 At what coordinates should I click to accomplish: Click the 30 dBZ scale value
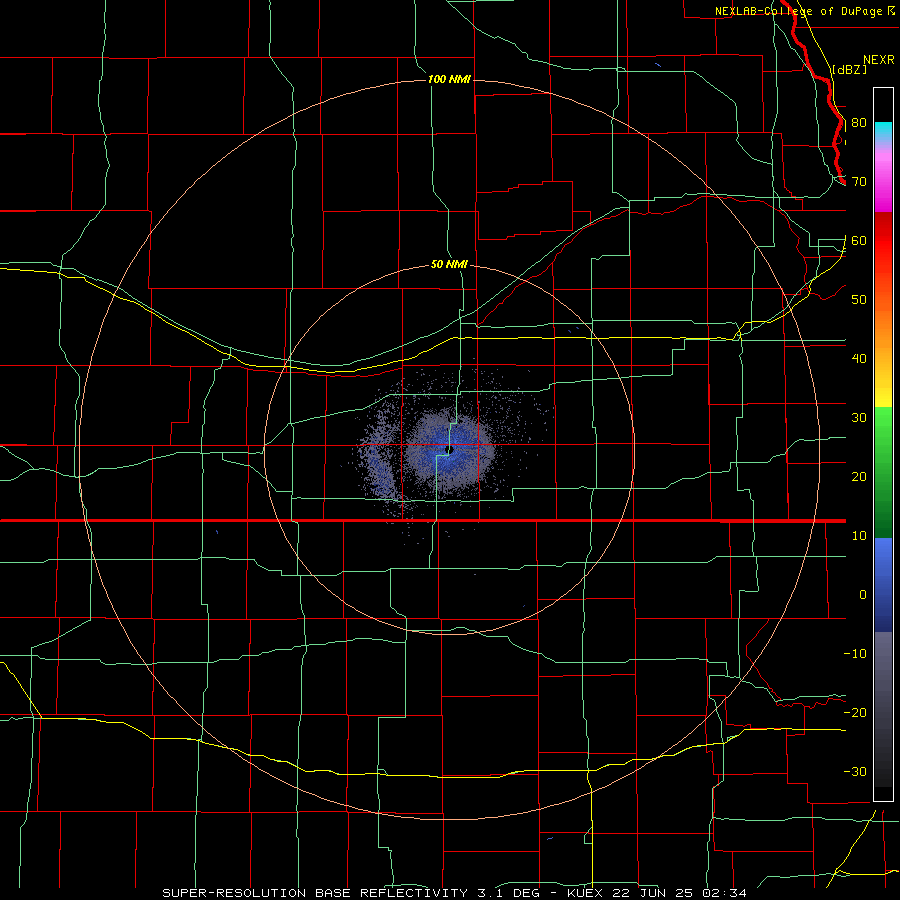coord(859,418)
